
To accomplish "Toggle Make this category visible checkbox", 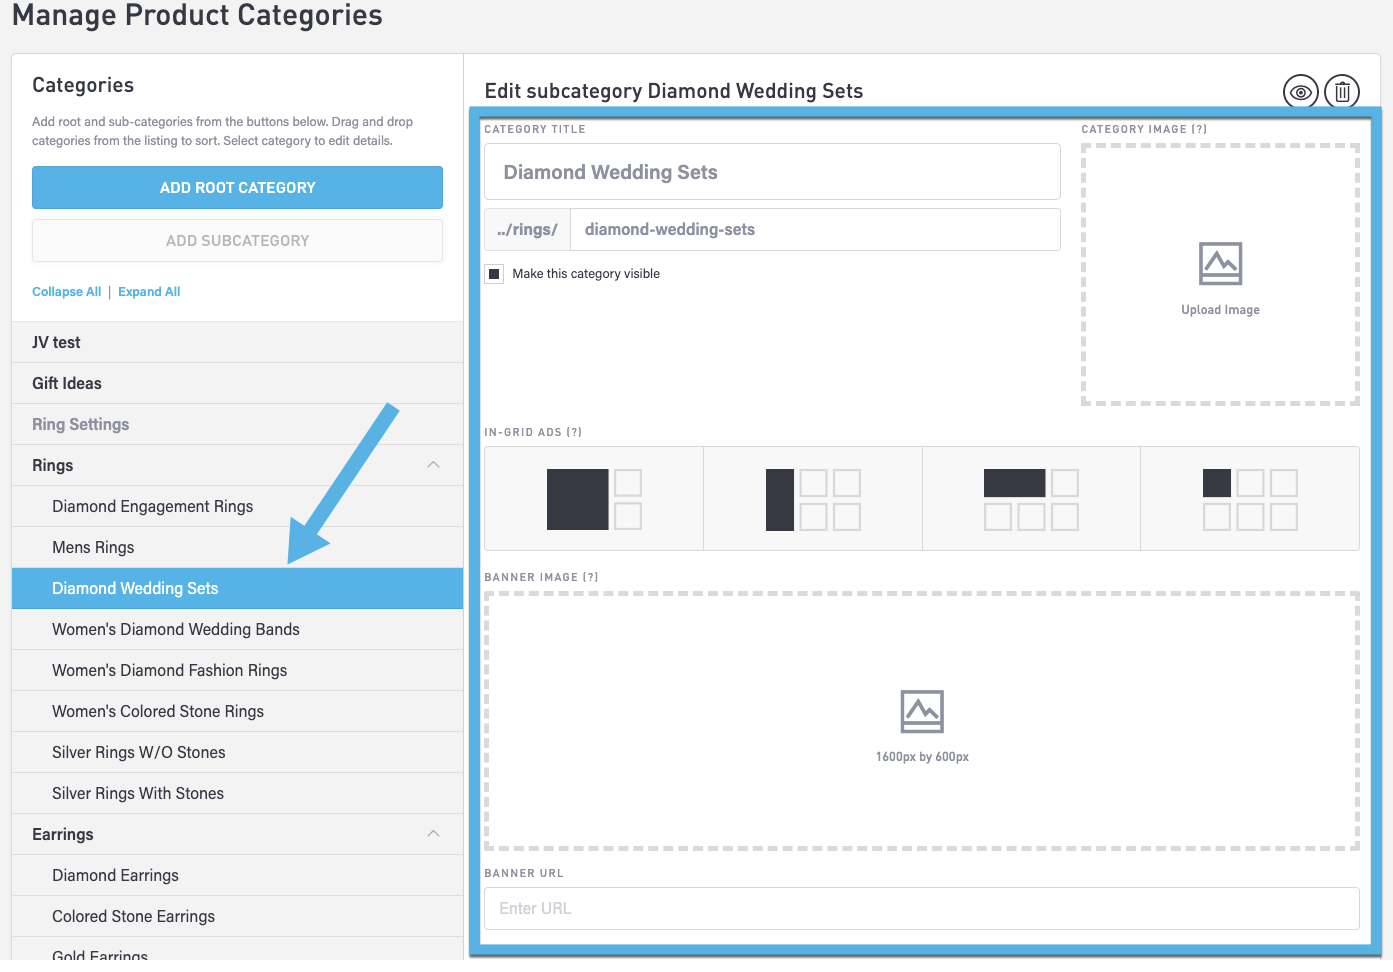I will pyautogui.click(x=494, y=274).
